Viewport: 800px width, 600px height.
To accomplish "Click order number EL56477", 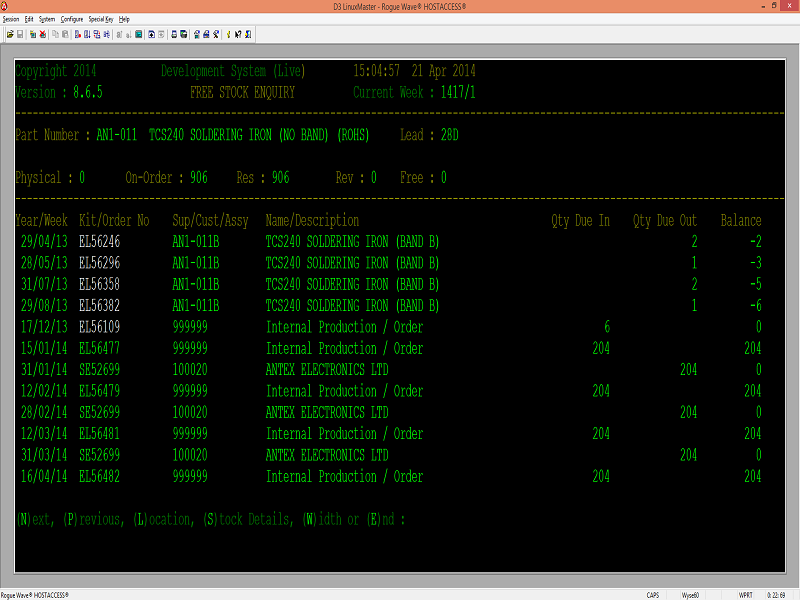I will [x=99, y=348].
